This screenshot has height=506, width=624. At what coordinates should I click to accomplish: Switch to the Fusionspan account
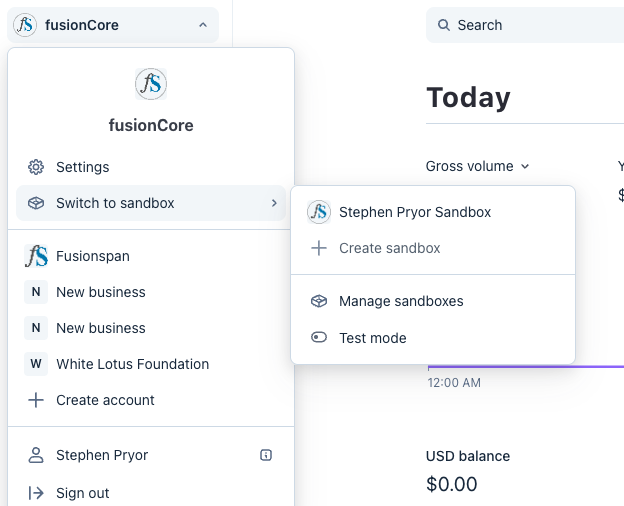point(151,256)
